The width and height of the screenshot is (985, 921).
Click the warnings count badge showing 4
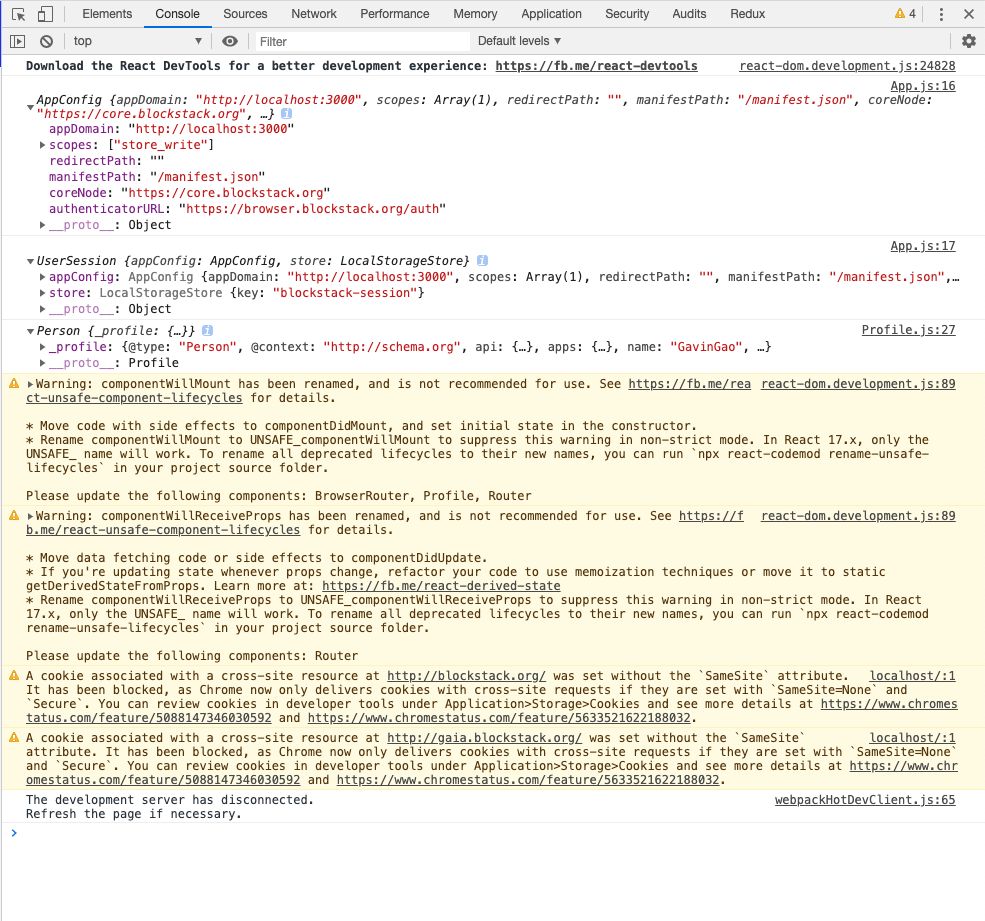coord(905,13)
